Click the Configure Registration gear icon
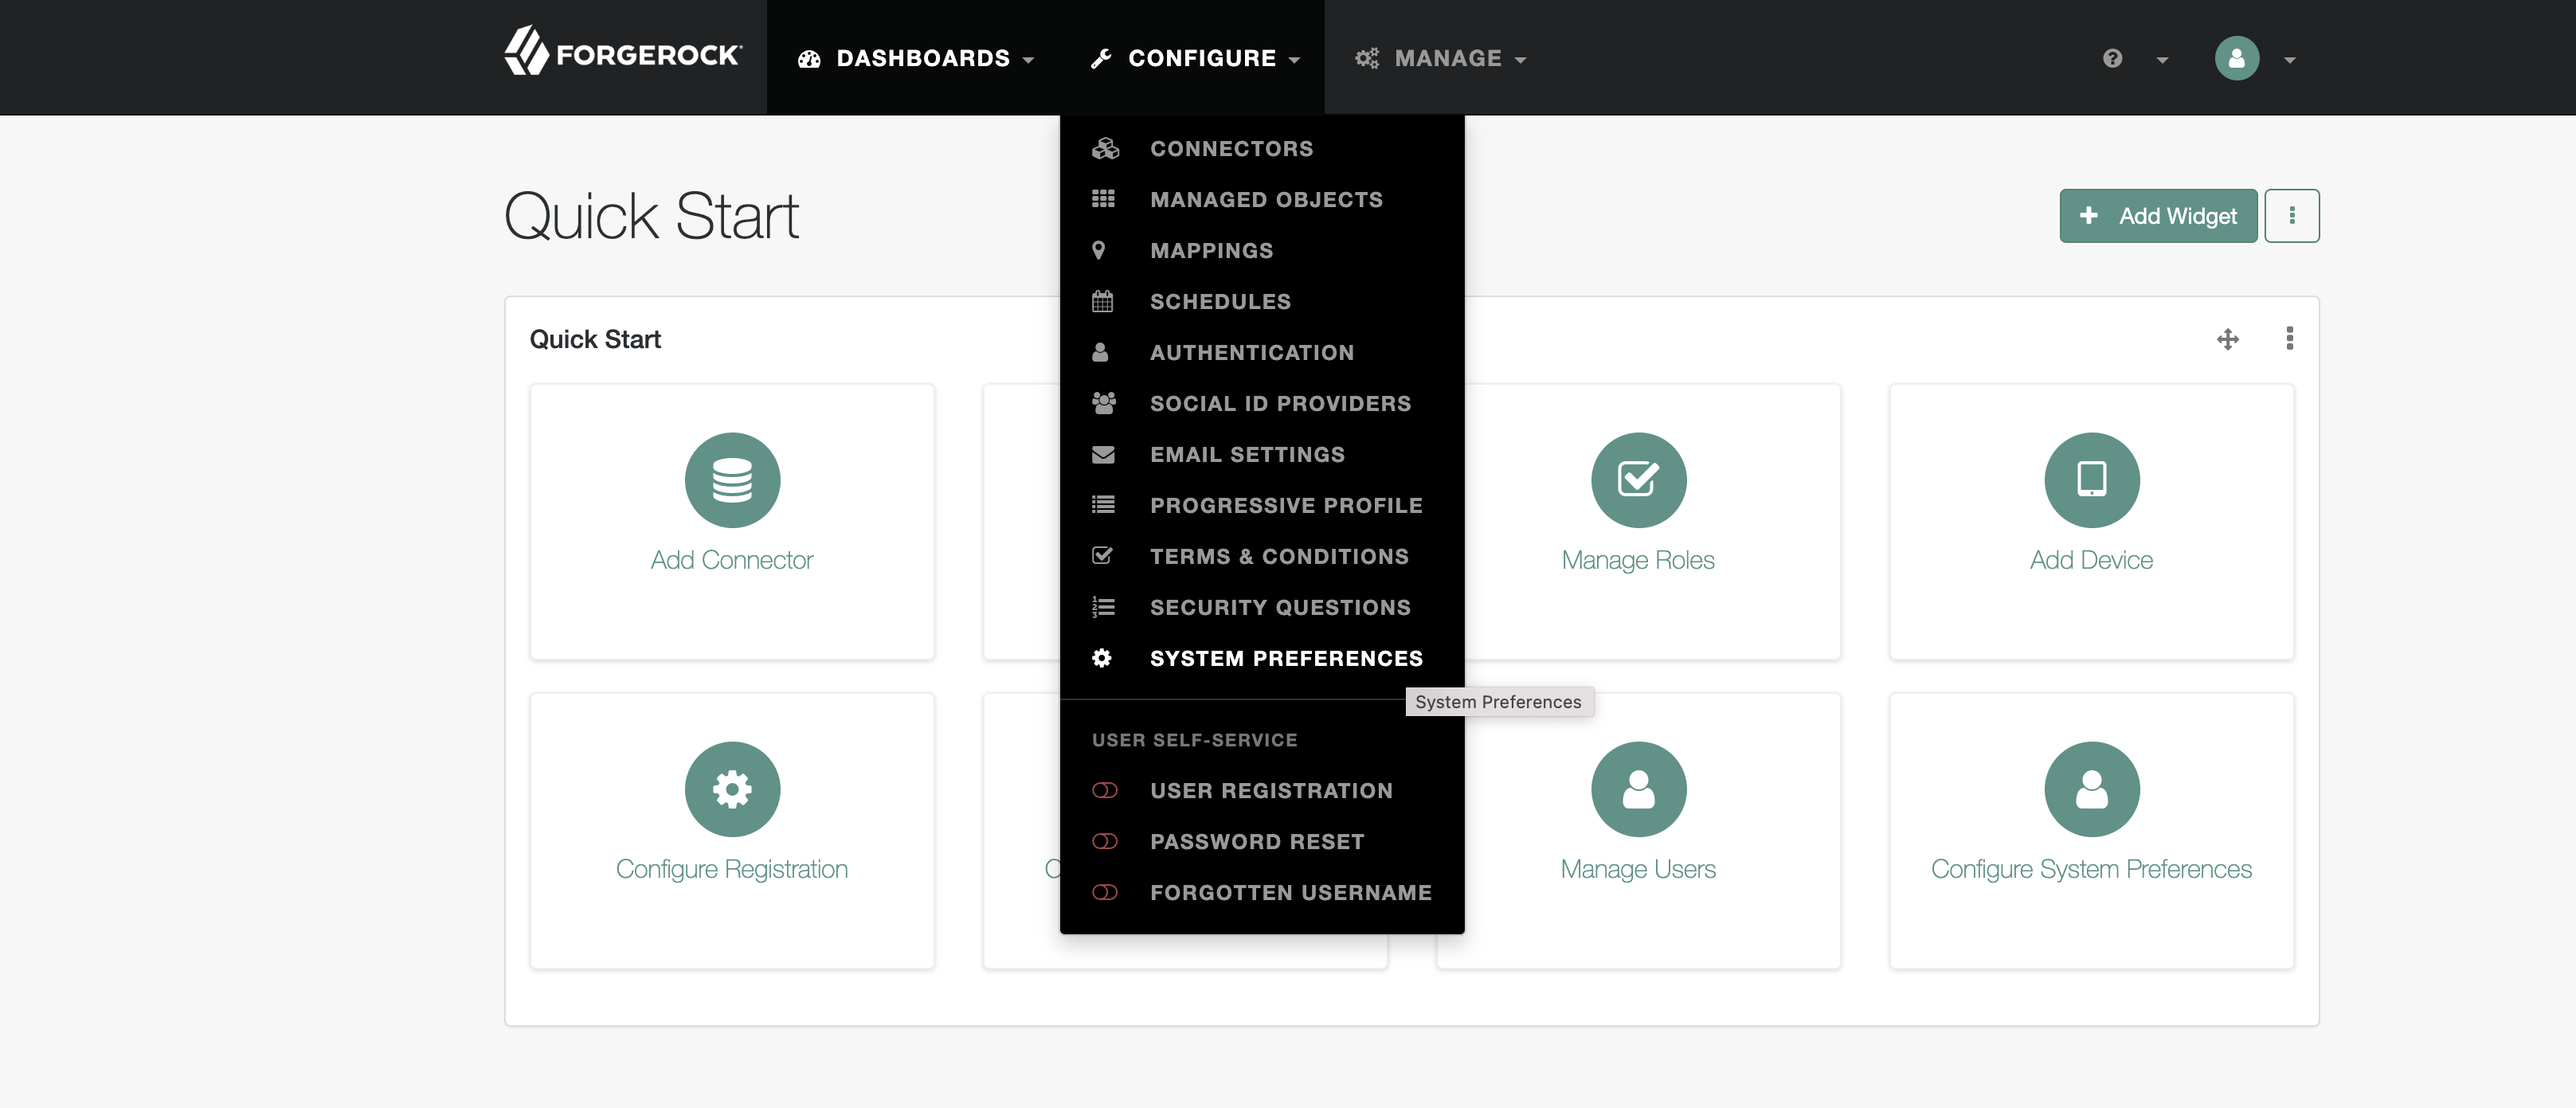The height and width of the screenshot is (1108, 2576). click(x=732, y=789)
